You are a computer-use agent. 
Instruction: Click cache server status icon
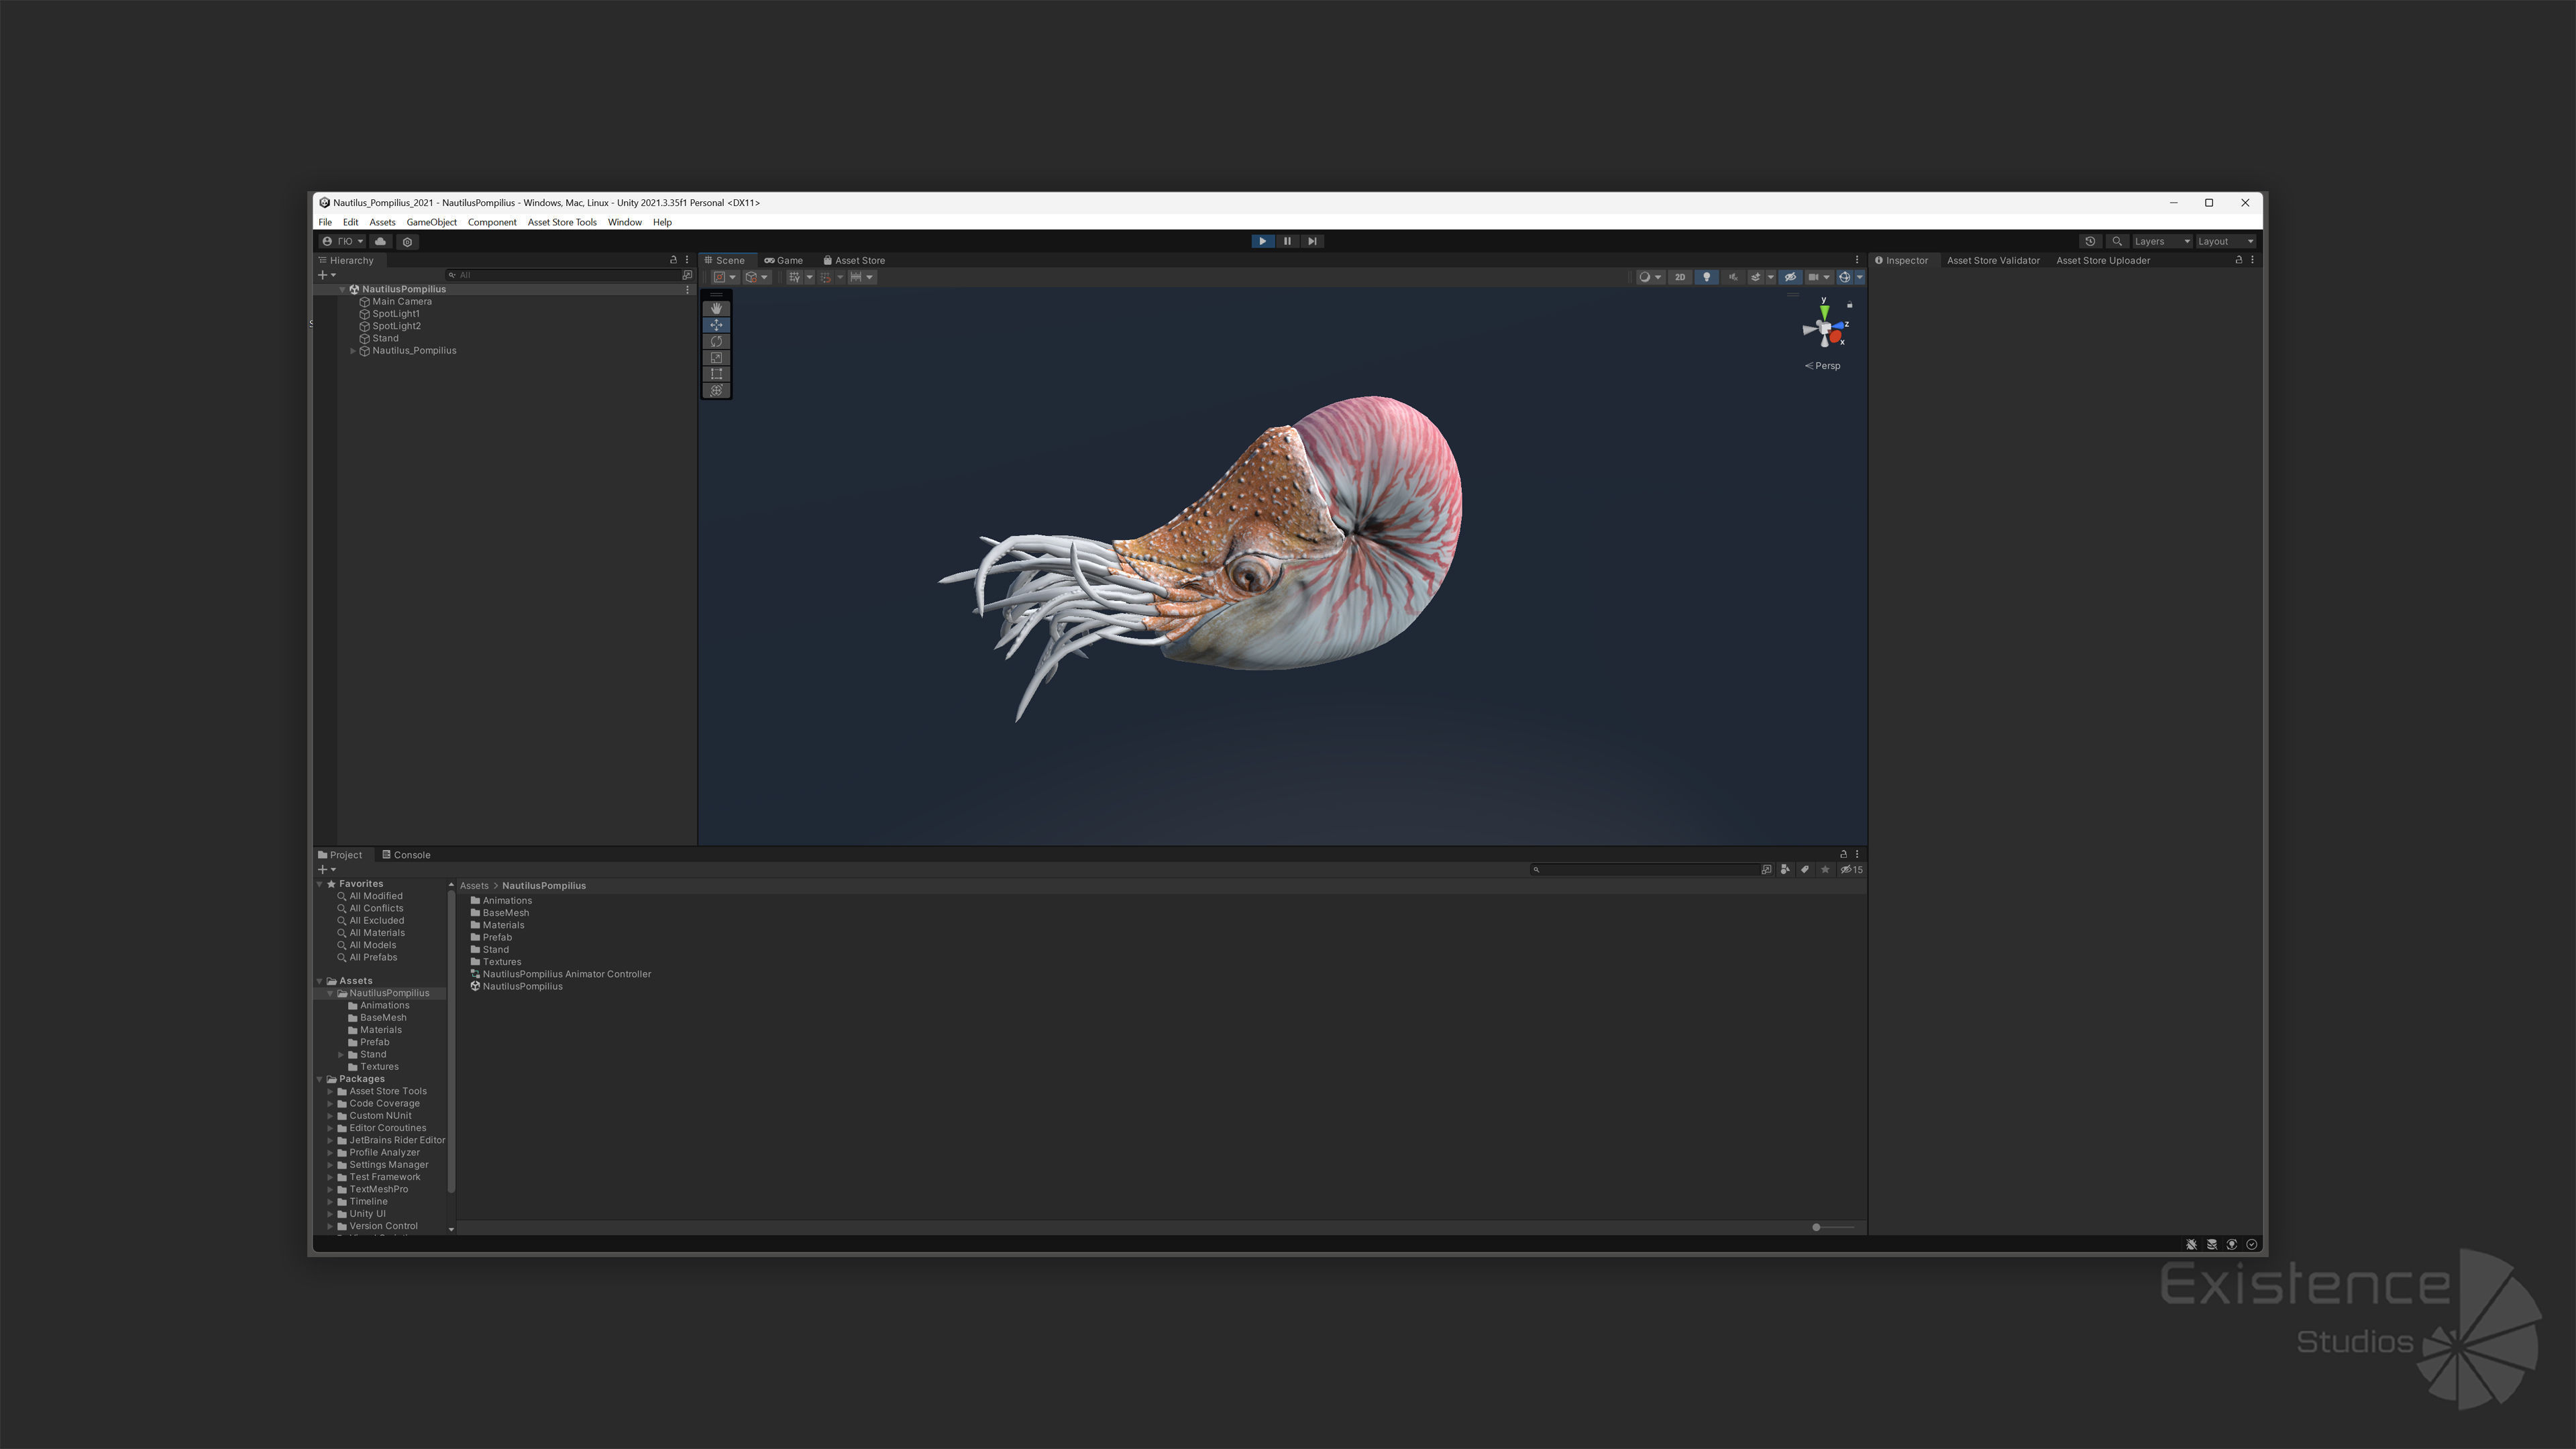(x=2211, y=1245)
